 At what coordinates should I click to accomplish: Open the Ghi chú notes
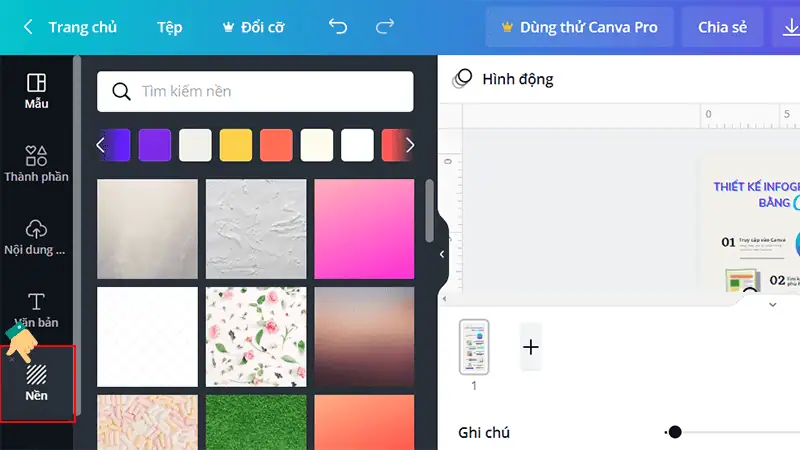point(484,433)
